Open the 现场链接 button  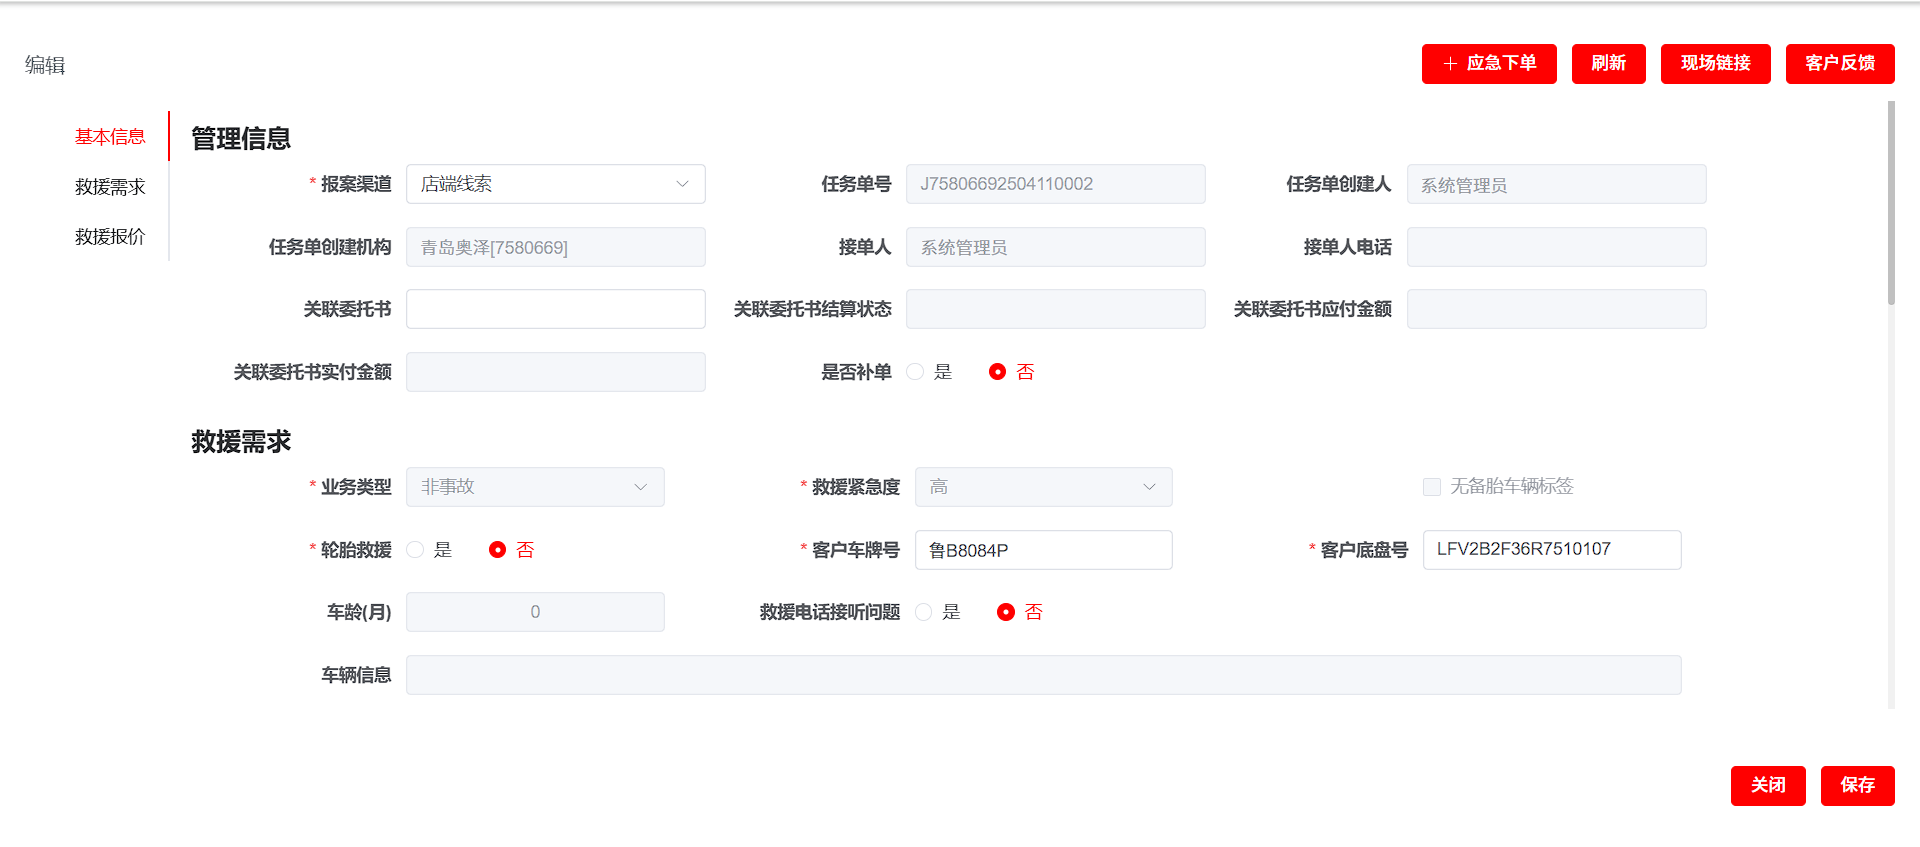tap(1715, 64)
